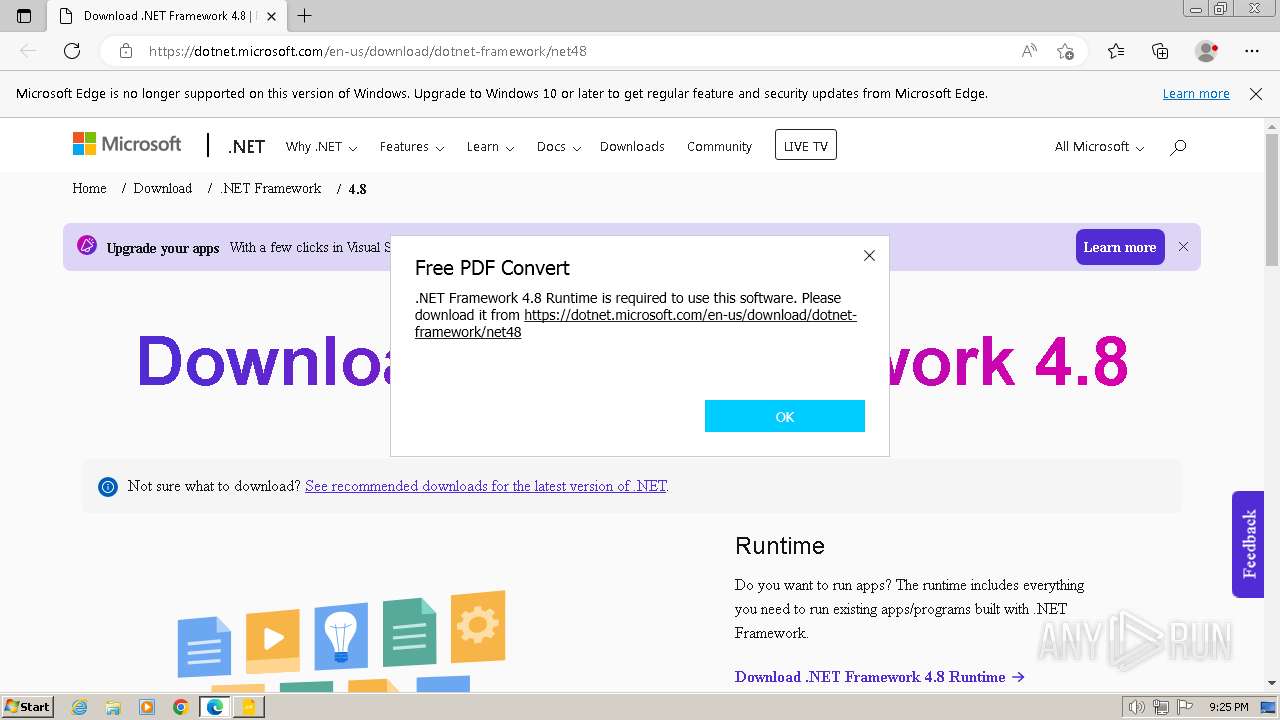Switch to yellow app taskbar button
The image size is (1280, 720).
[248, 707]
